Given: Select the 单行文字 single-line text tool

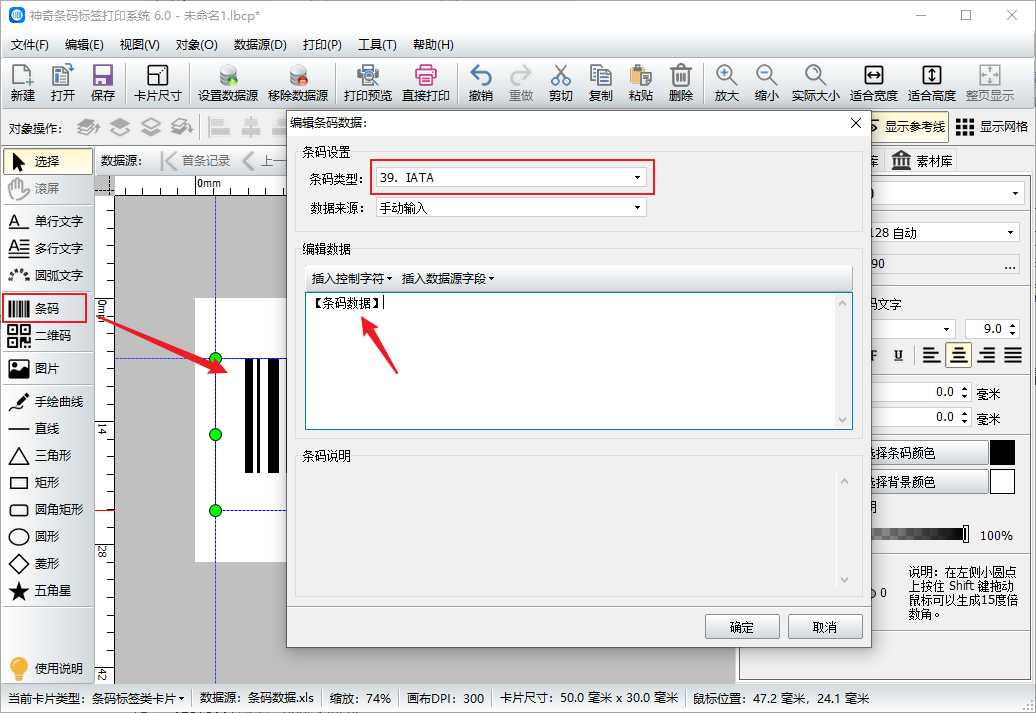Looking at the screenshot, I should (48, 221).
